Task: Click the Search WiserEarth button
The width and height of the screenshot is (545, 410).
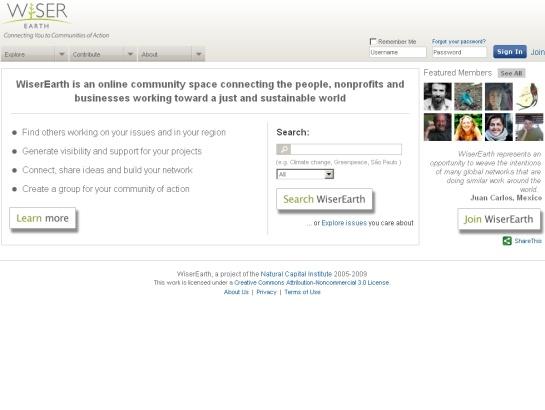Action: point(324,199)
